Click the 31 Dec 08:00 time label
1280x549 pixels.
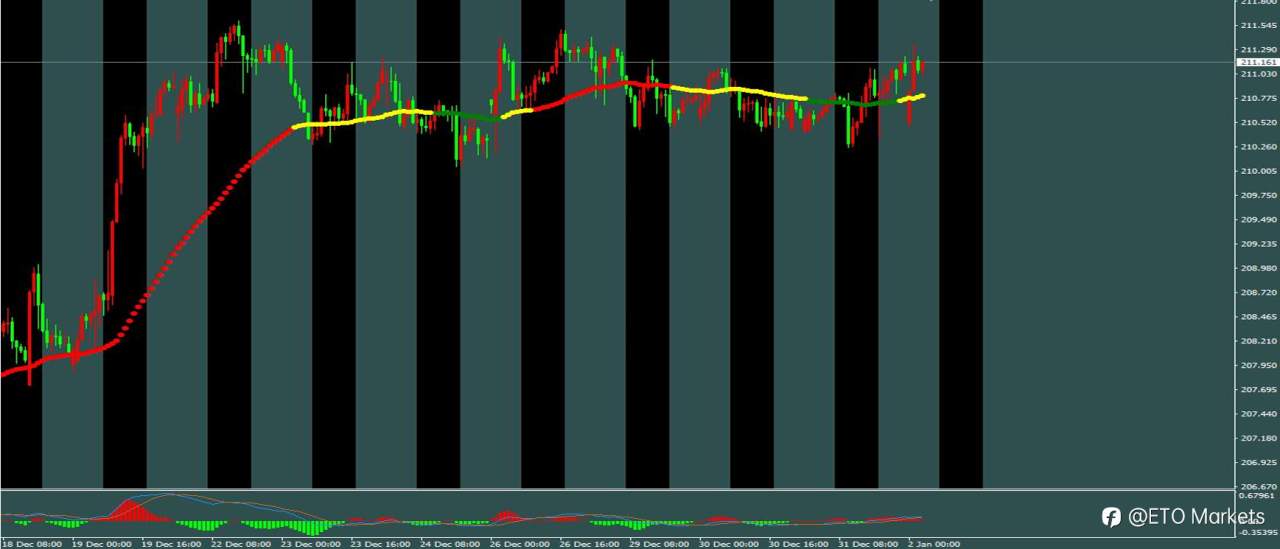[868, 544]
